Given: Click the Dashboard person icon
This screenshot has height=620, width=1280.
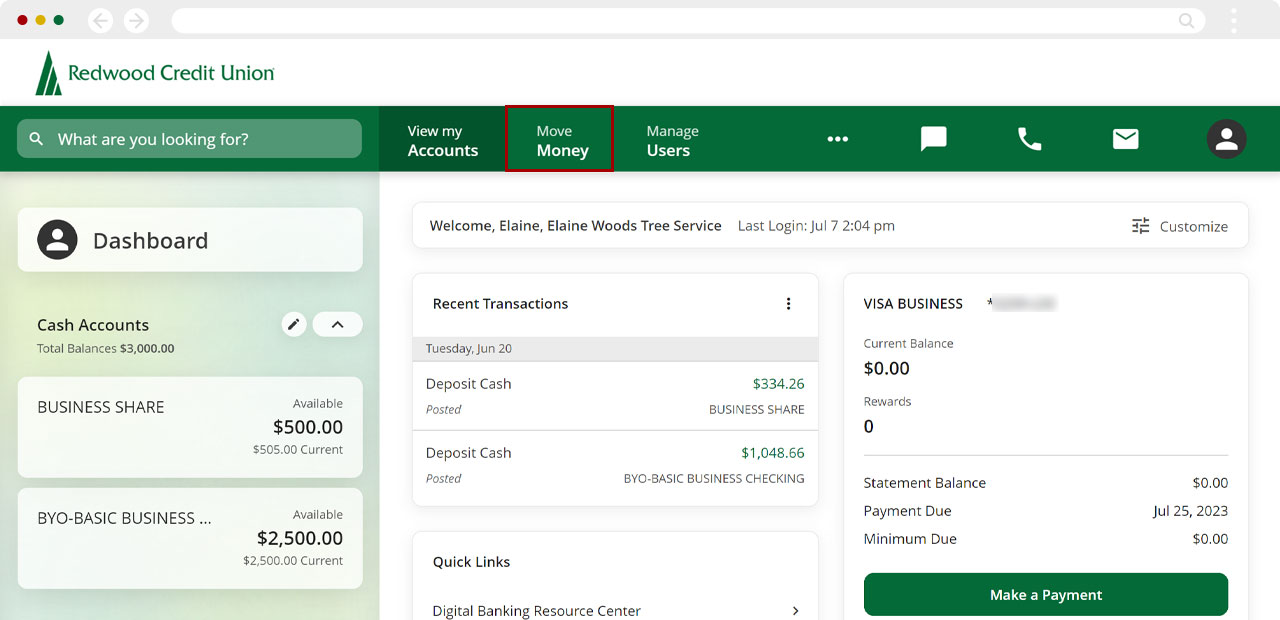Looking at the screenshot, I should coord(57,240).
